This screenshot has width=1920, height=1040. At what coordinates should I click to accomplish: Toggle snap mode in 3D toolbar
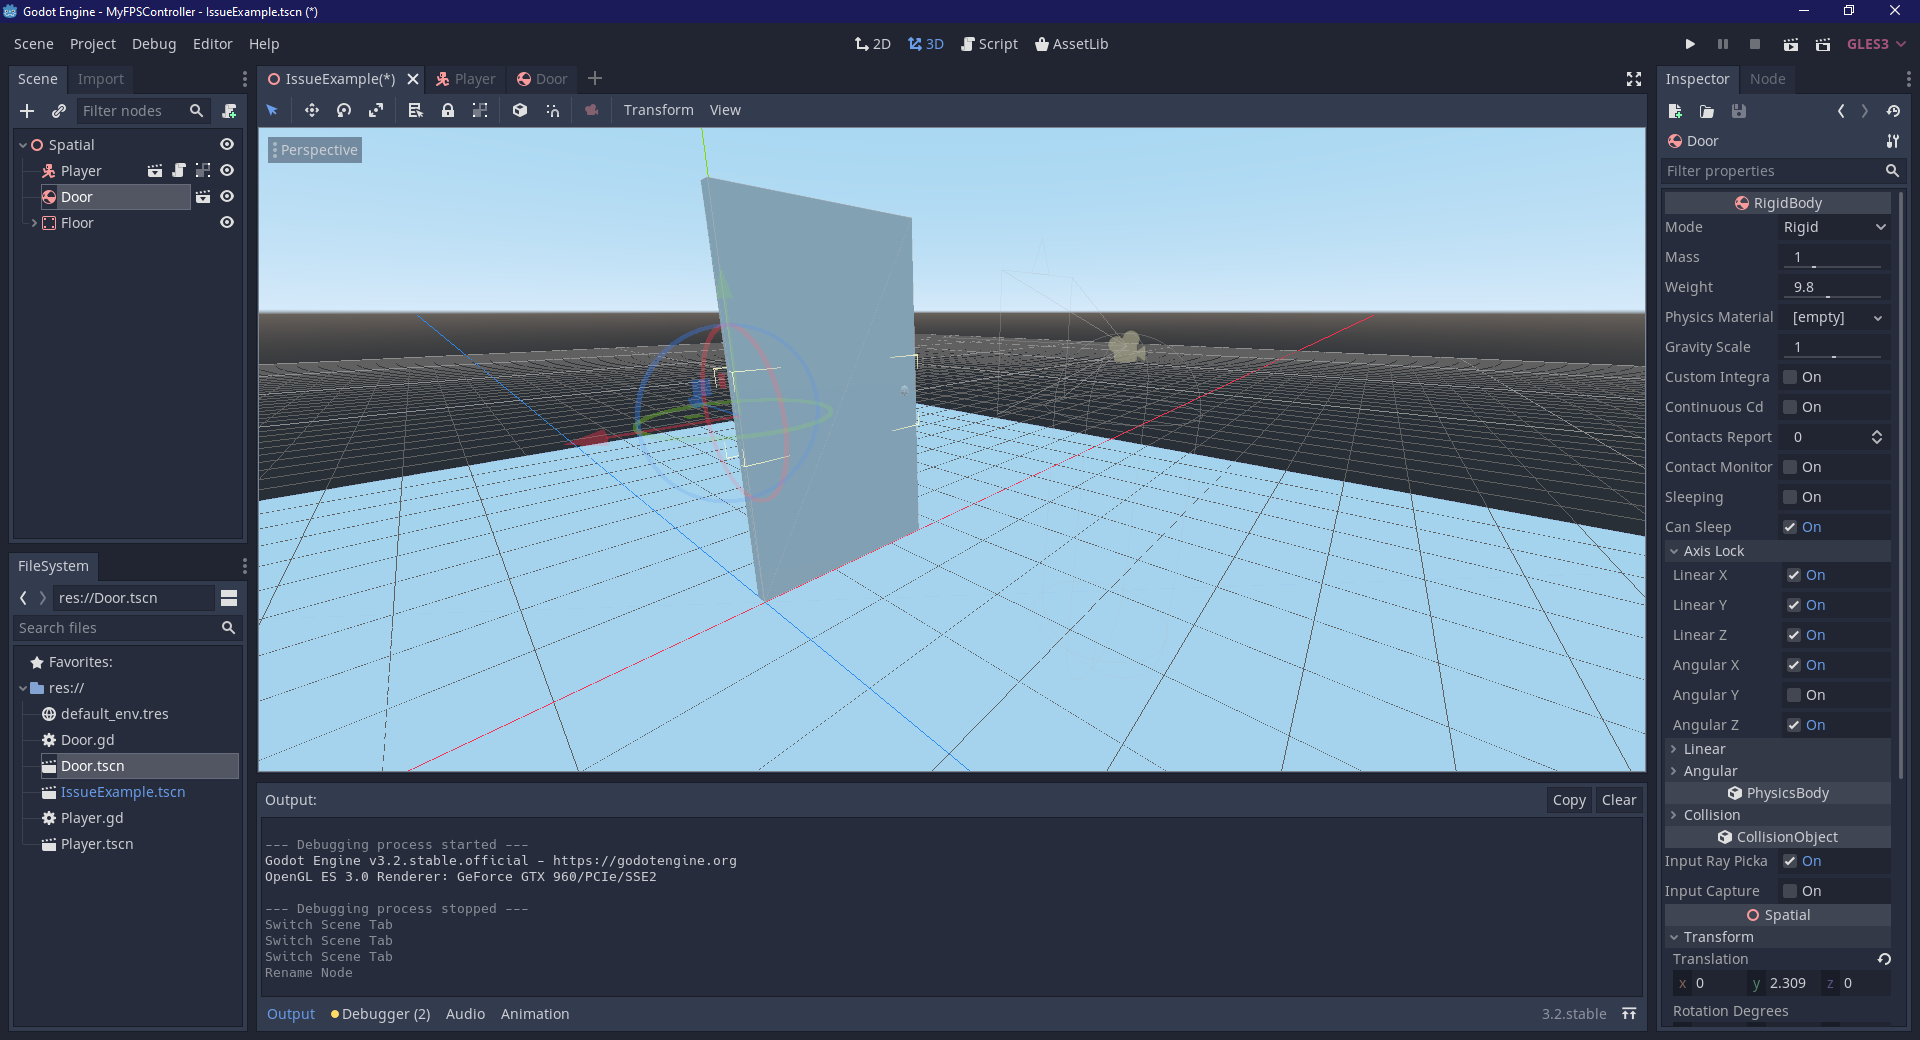pyautogui.click(x=552, y=110)
